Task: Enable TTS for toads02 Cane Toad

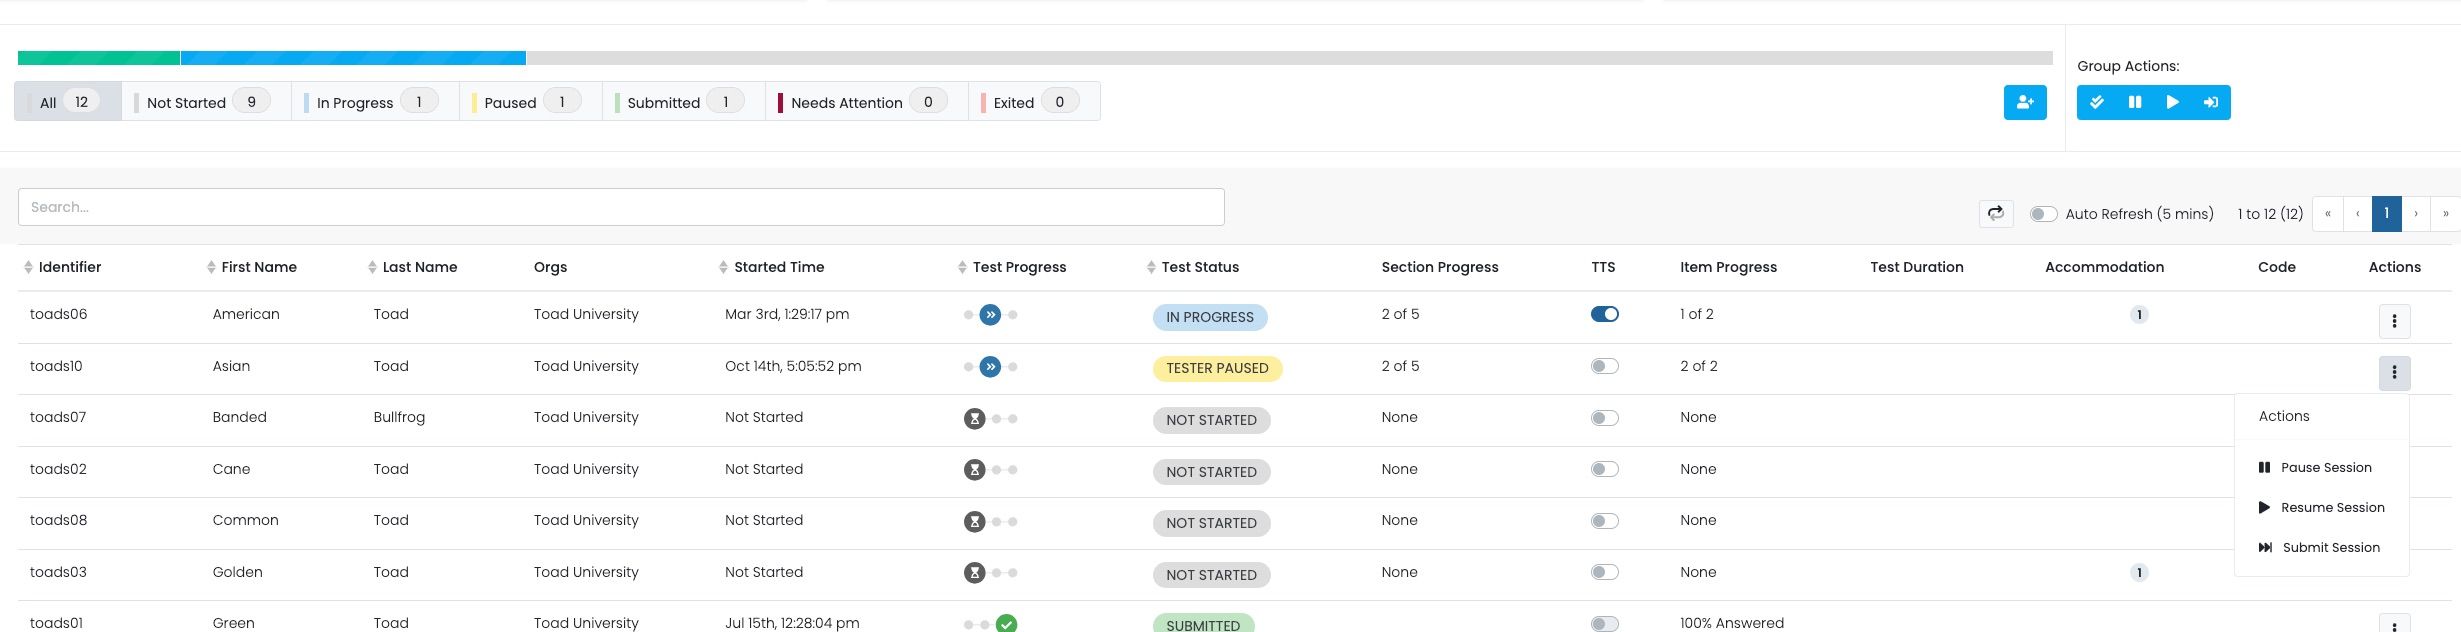Action: (1605, 469)
